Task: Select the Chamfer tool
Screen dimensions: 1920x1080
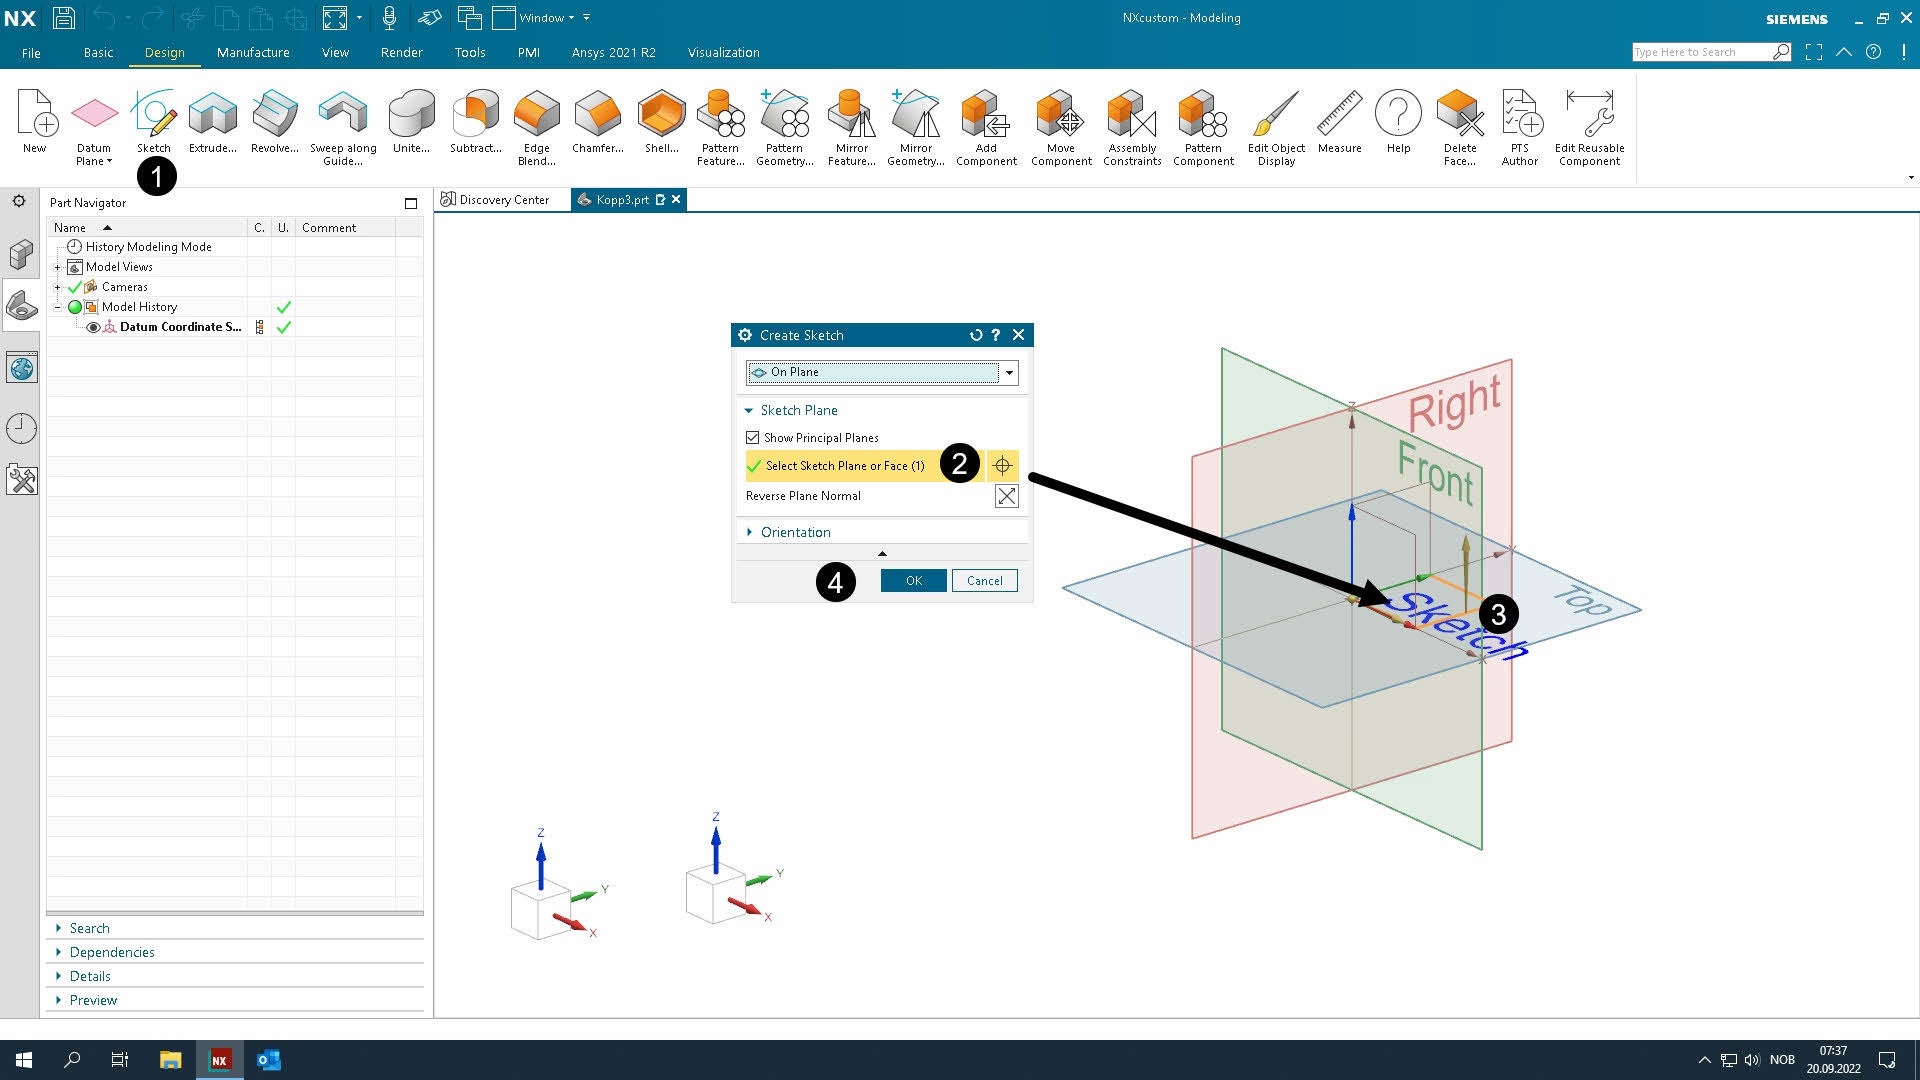Action: point(597,115)
